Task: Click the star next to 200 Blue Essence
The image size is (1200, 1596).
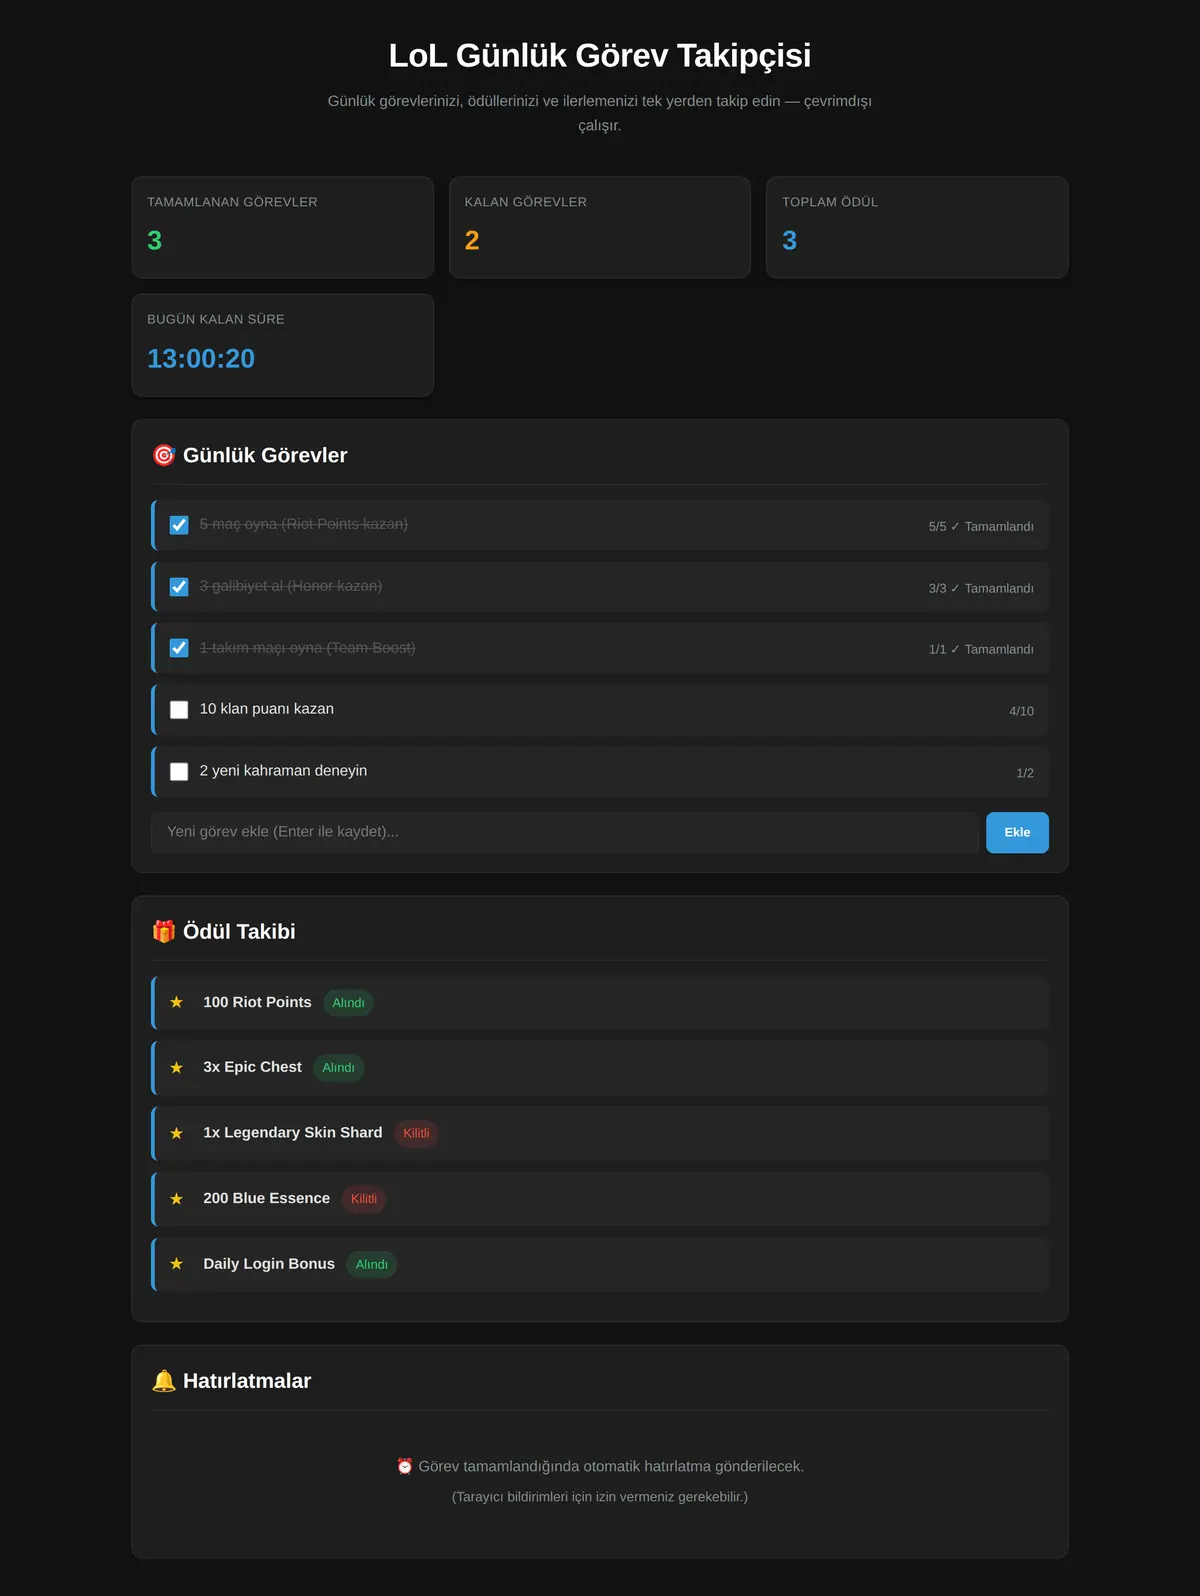Action: point(177,1199)
